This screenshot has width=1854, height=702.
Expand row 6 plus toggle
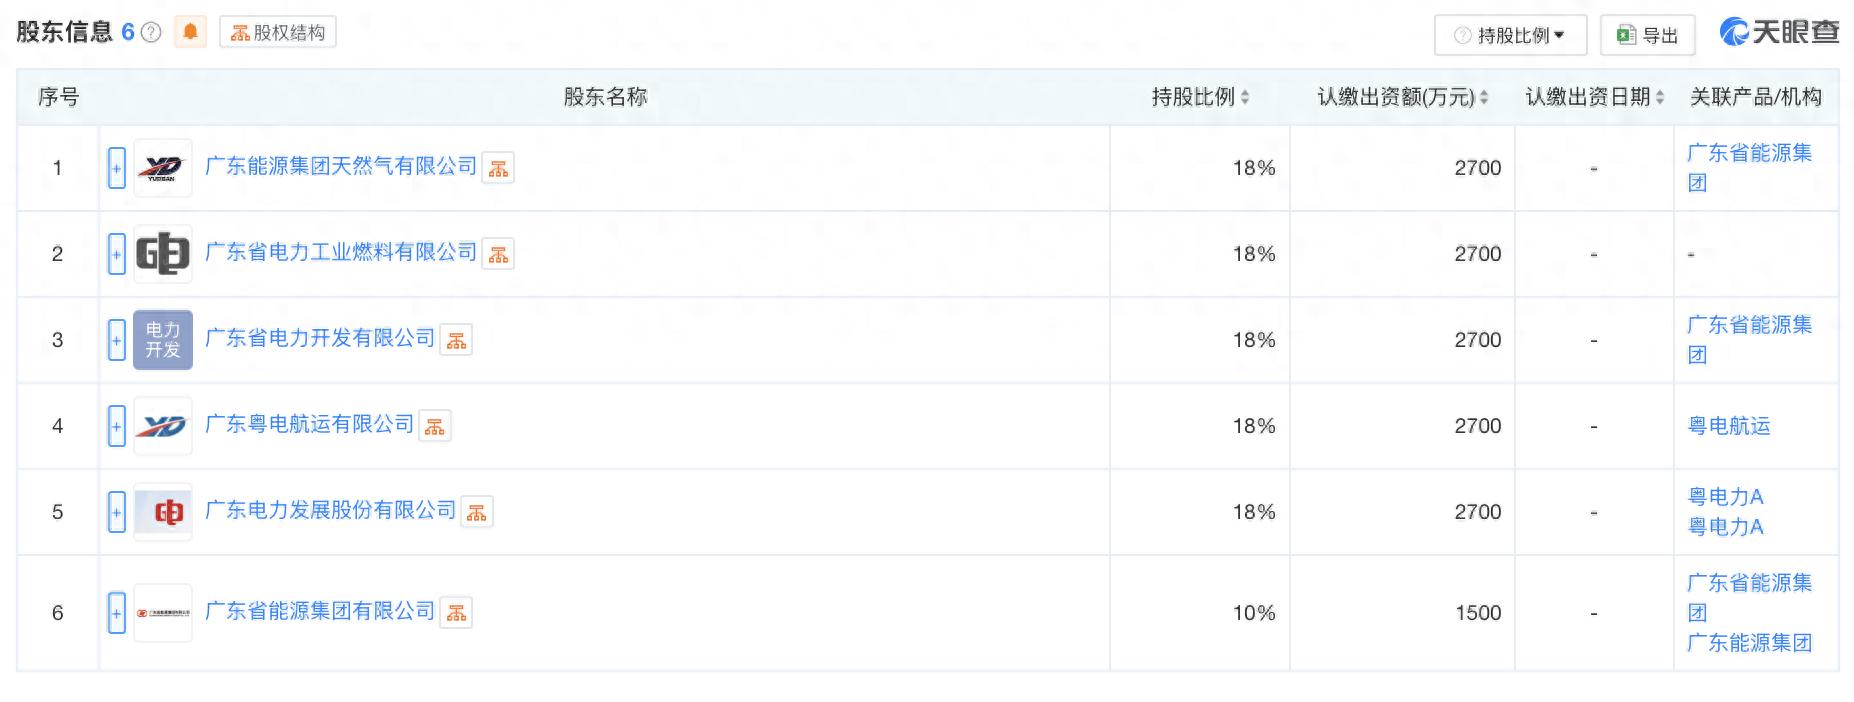[117, 613]
